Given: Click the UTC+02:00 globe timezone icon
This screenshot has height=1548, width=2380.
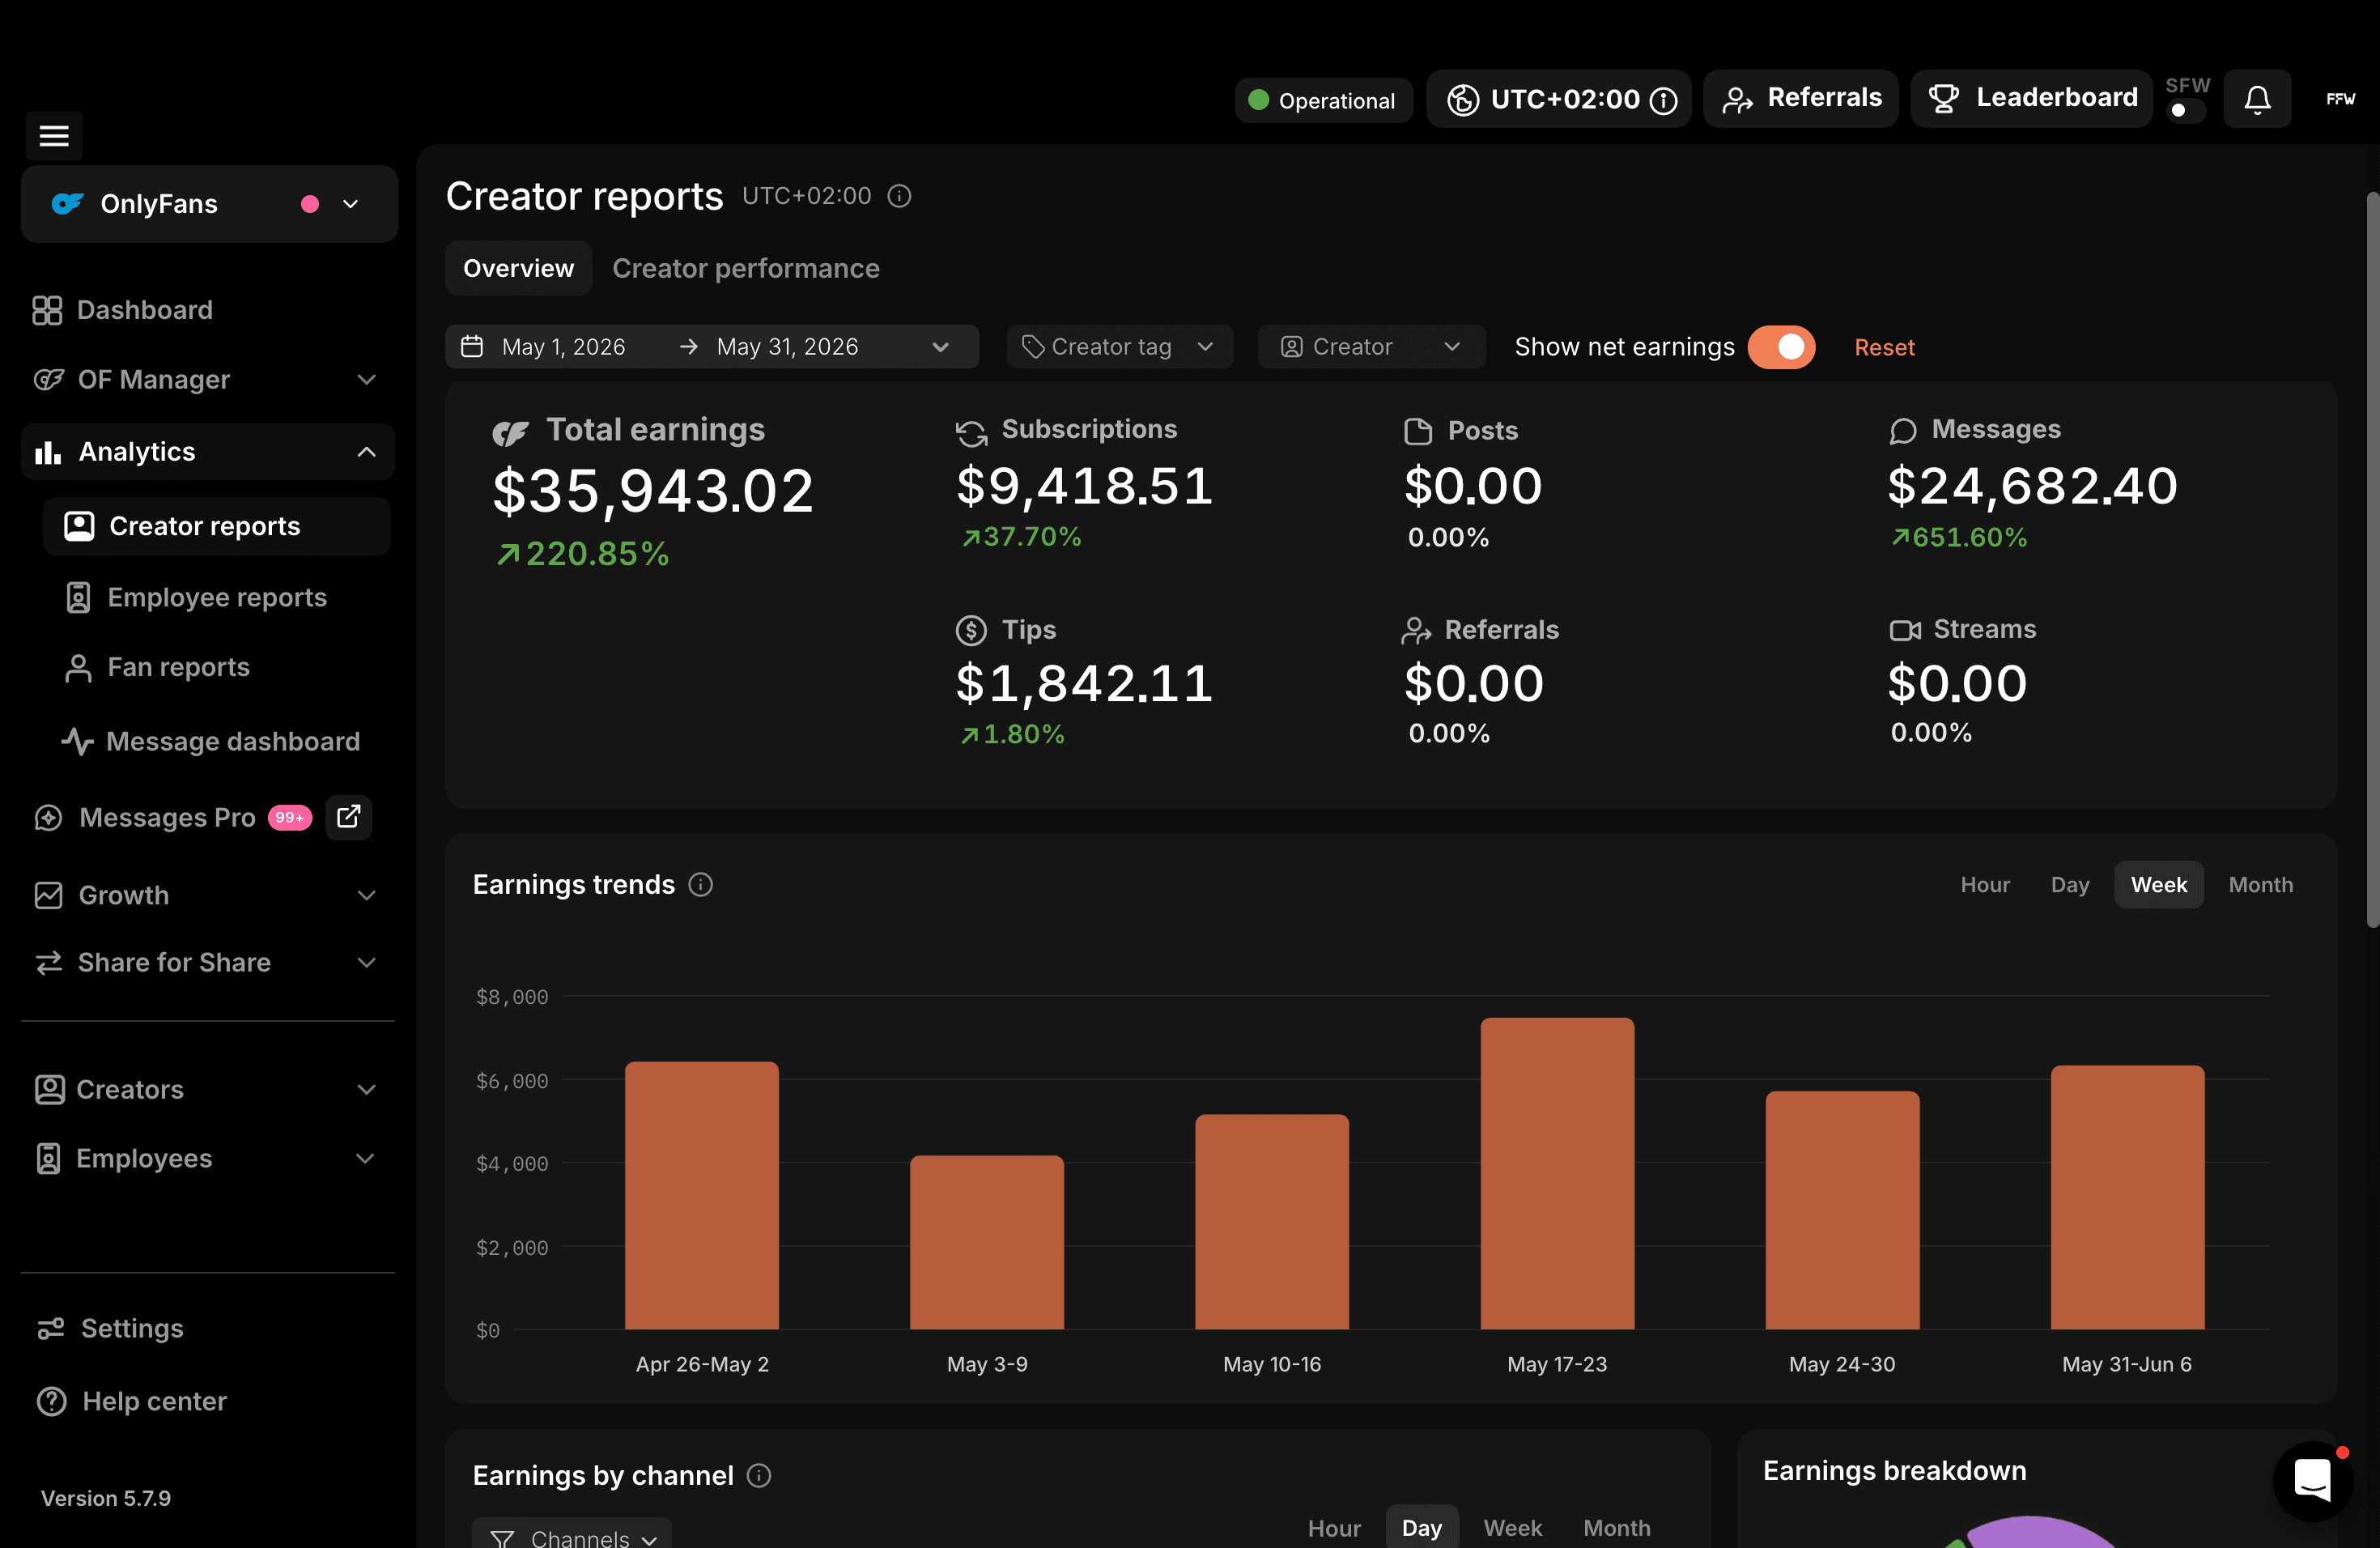Looking at the screenshot, I should pyautogui.click(x=1463, y=99).
